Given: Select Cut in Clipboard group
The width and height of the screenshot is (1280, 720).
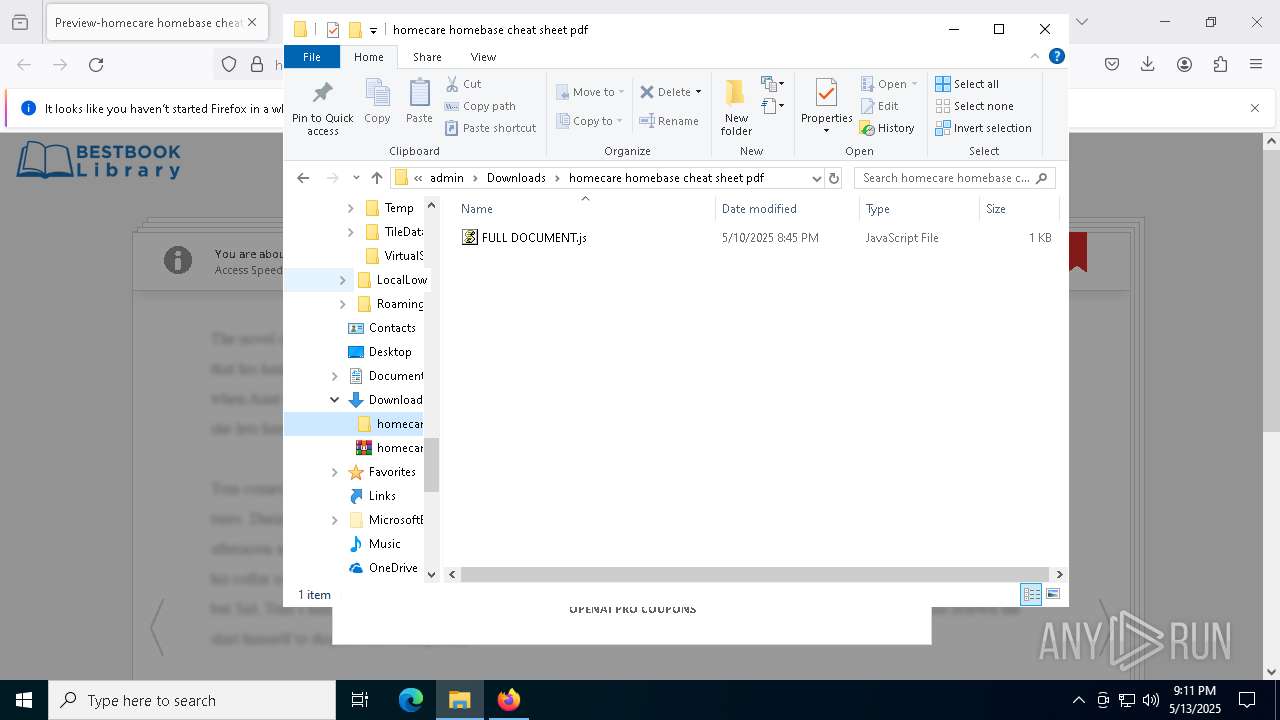Looking at the screenshot, I should point(463,84).
